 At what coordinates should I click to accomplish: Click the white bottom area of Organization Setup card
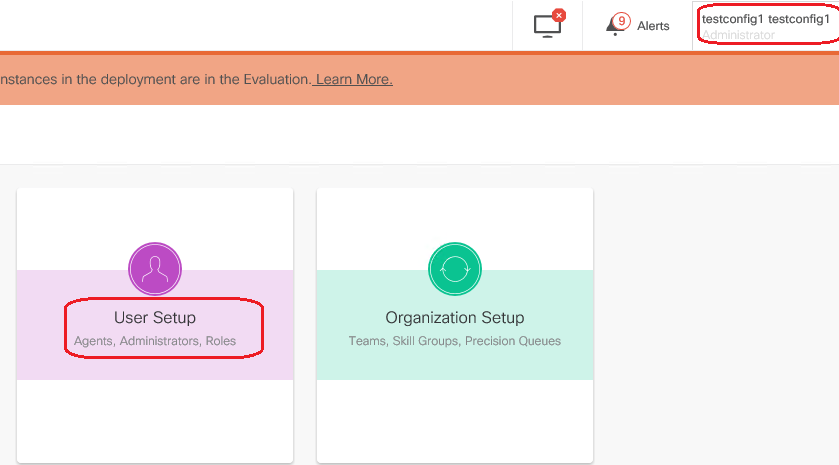tap(455, 421)
